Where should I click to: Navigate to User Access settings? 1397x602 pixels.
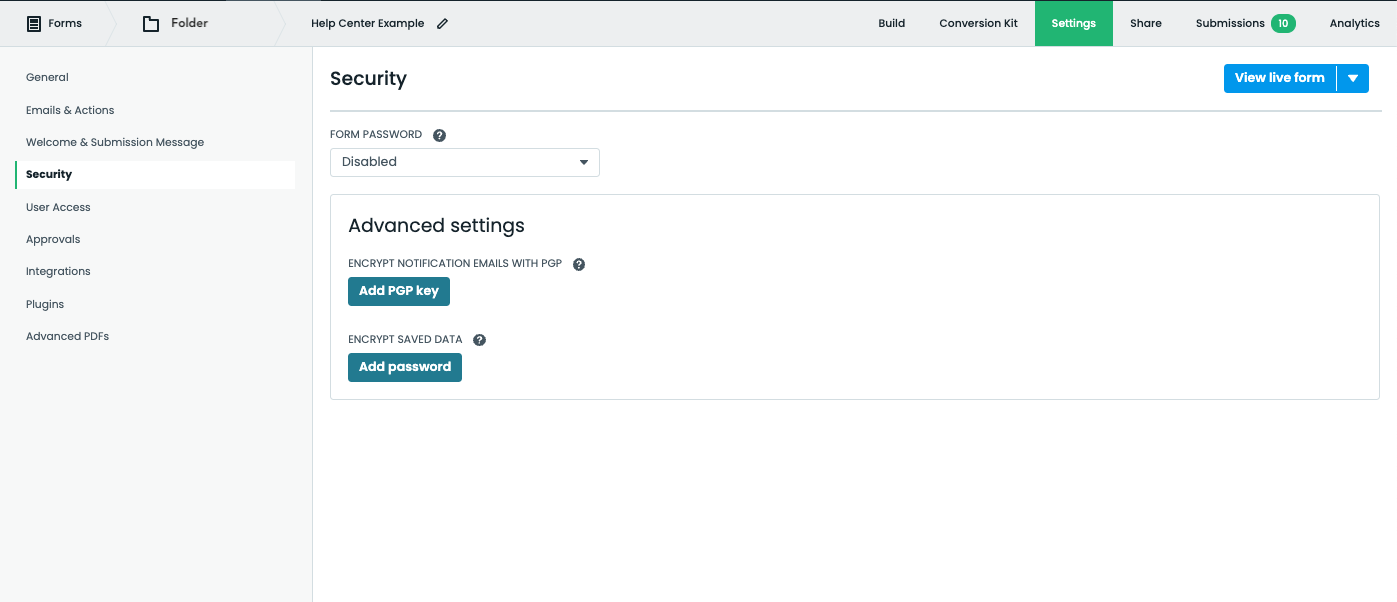(58, 207)
